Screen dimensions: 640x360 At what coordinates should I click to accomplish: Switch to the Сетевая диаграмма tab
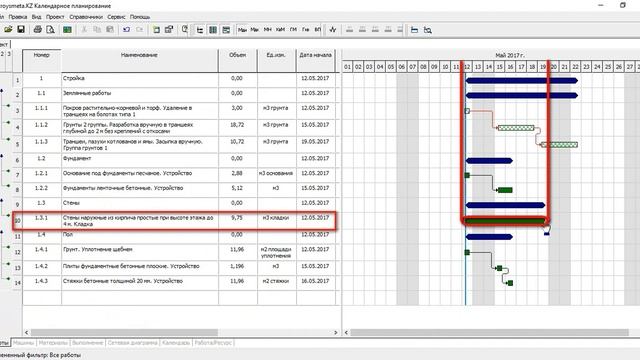(x=132, y=343)
